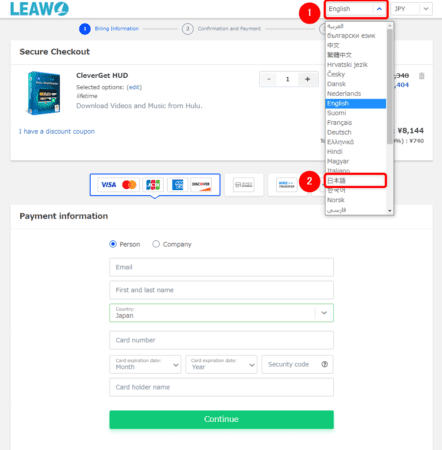Click the language list scrollbar down arrow
Screen dimensions: 442x450
tap(390, 211)
